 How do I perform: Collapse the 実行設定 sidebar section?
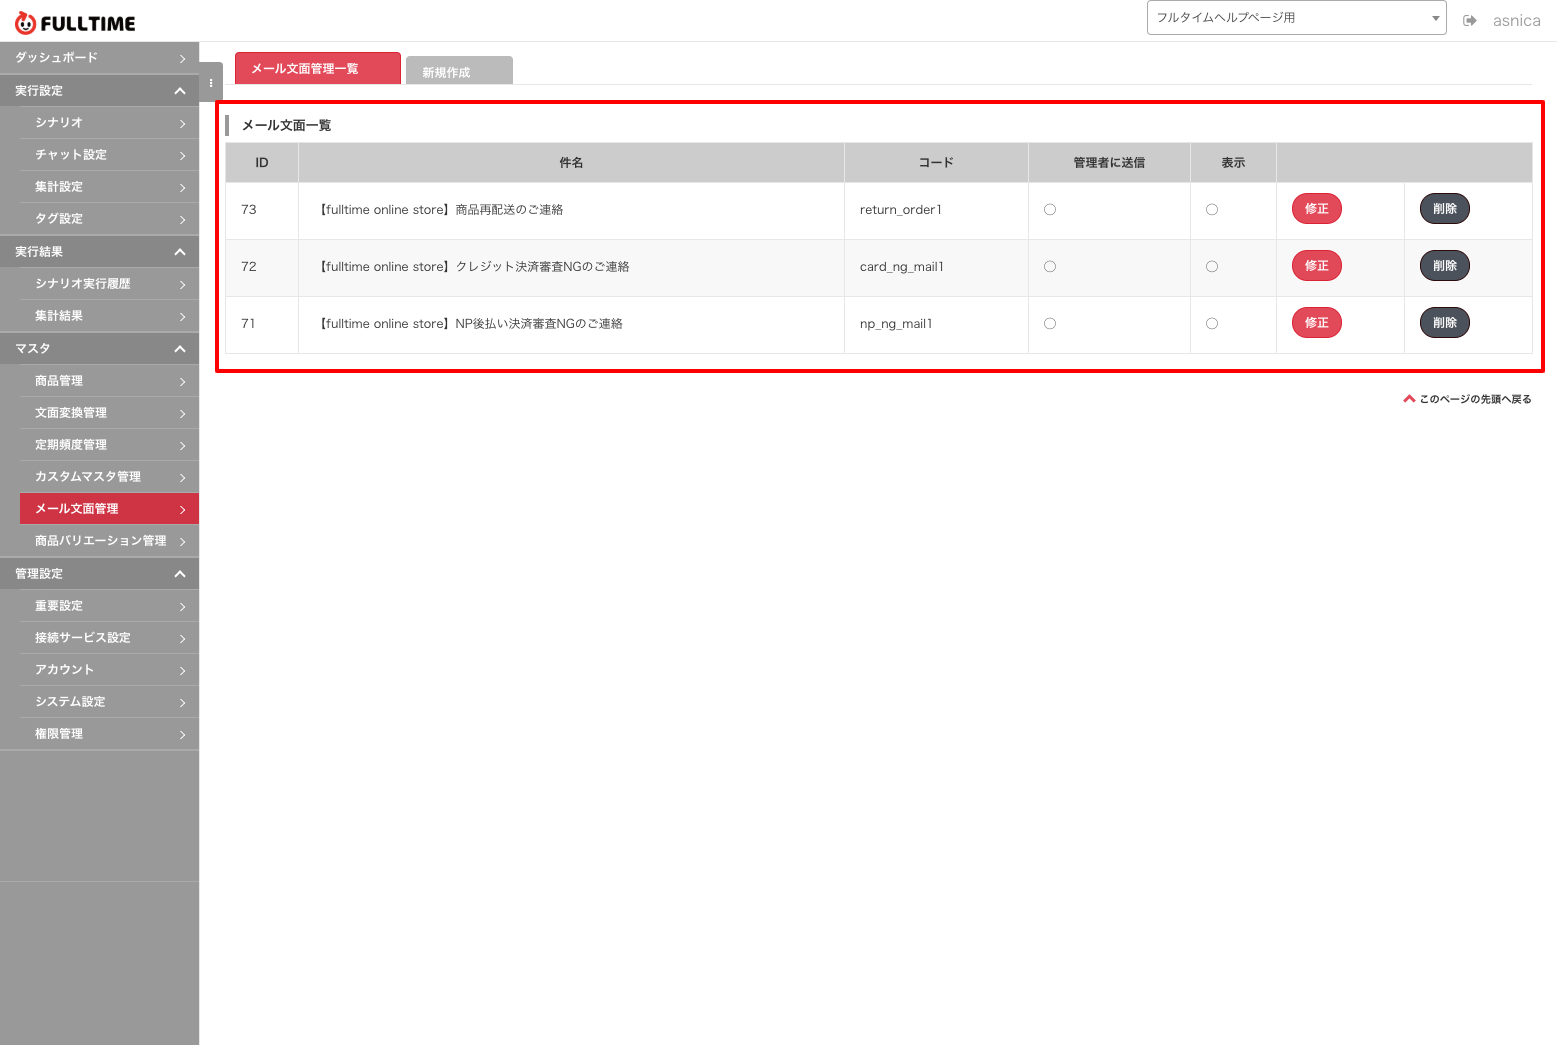tap(99, 91)
